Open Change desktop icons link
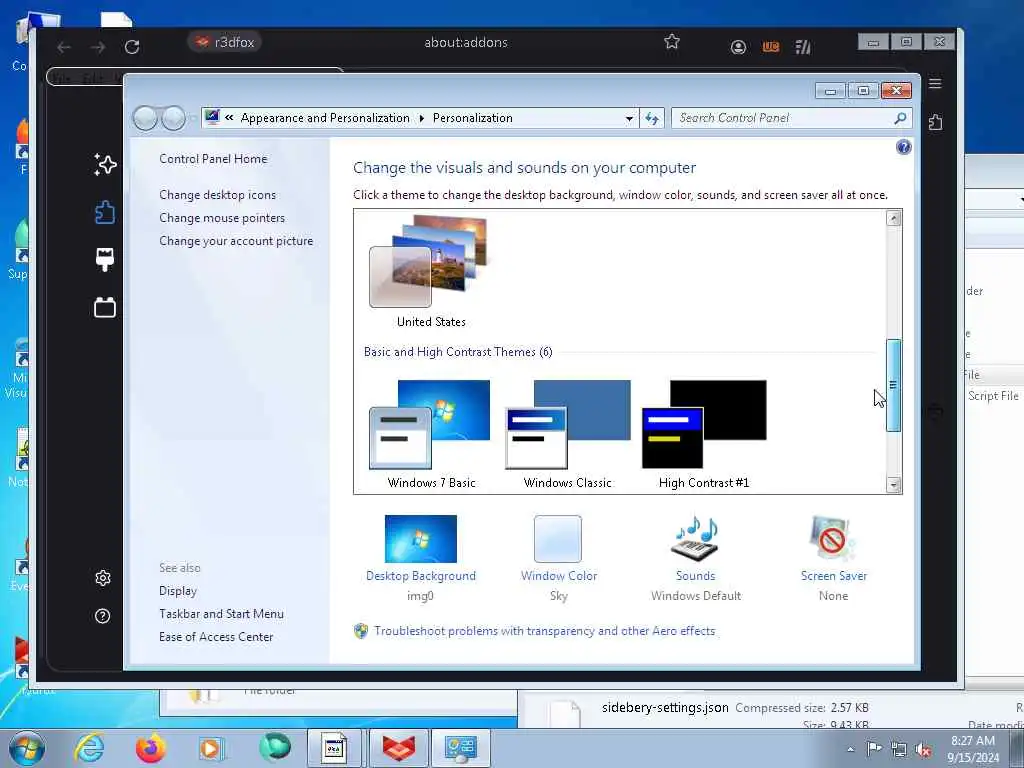 pyautogui.click(x=217, y=195)
